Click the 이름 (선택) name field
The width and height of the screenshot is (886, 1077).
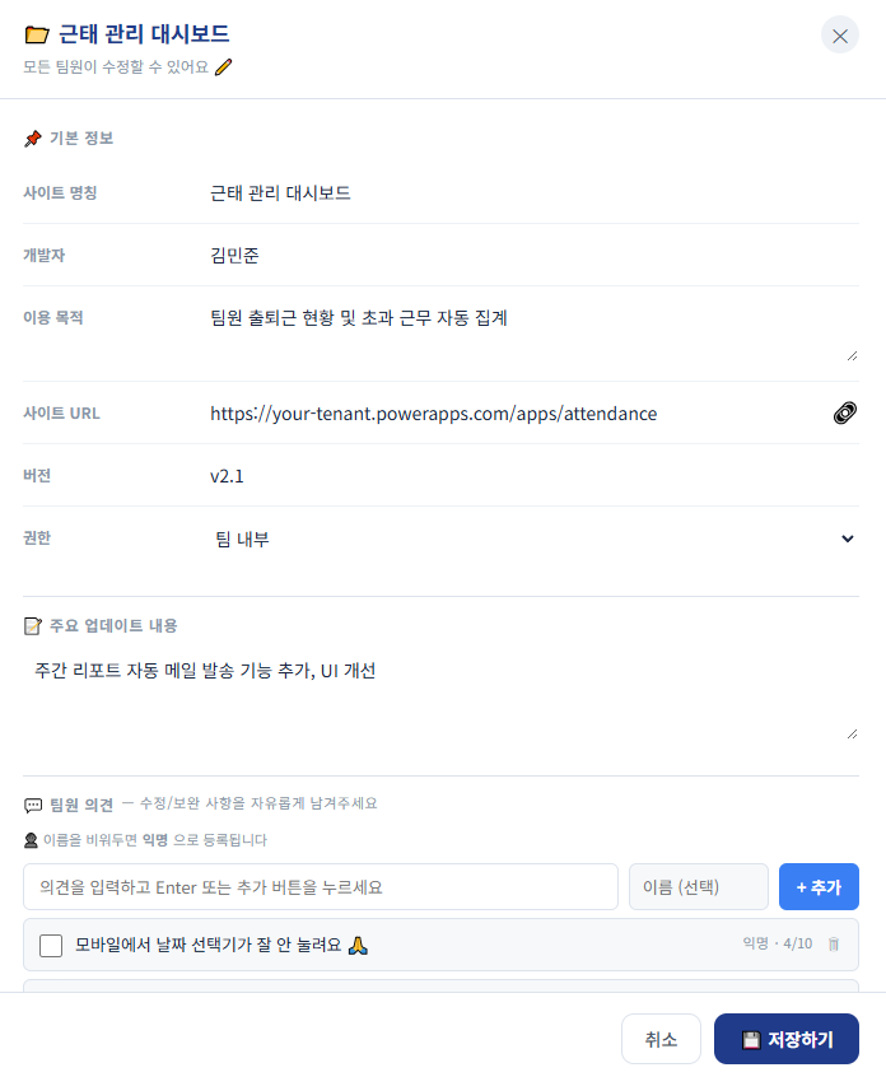[x=698, y=886]
